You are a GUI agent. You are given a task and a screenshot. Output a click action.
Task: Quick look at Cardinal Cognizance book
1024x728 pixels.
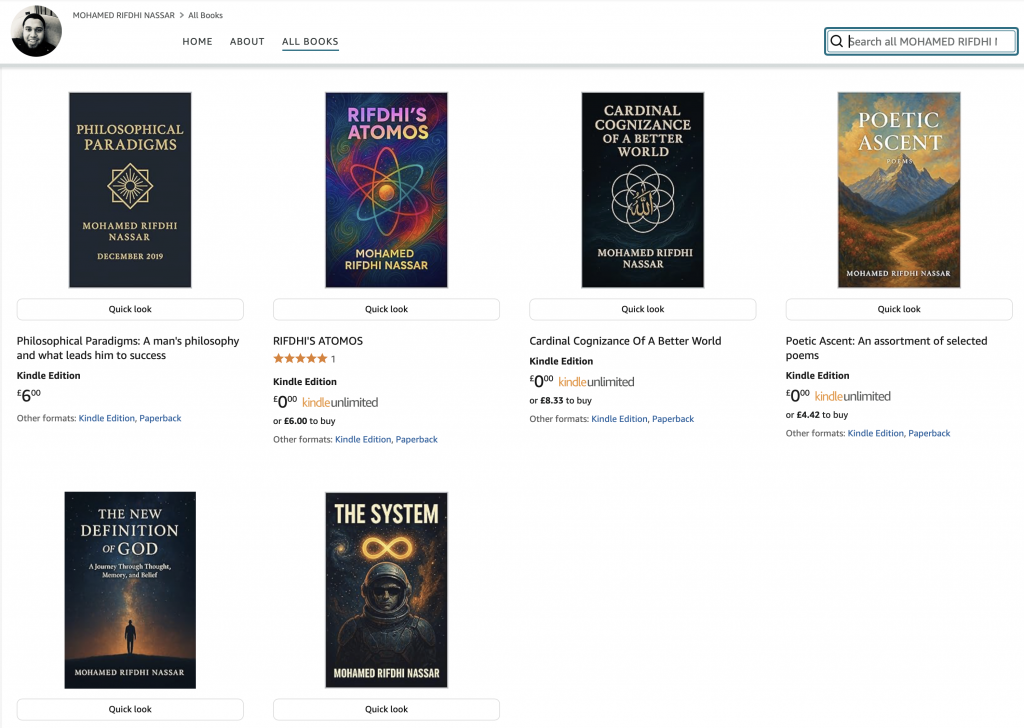coord(643,309)
